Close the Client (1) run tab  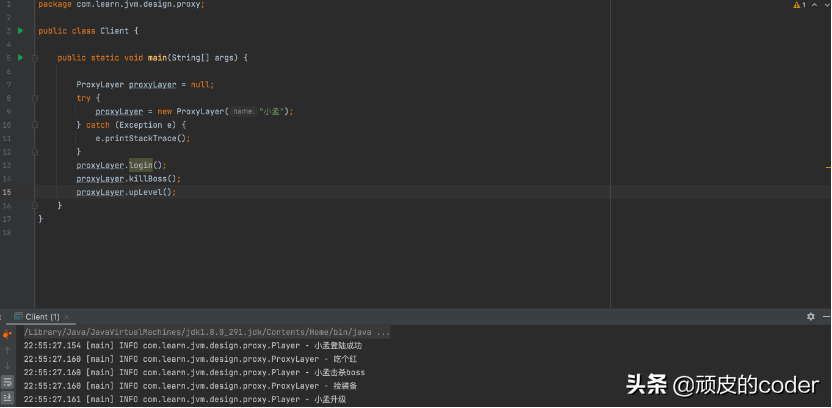tap(69, 317)
